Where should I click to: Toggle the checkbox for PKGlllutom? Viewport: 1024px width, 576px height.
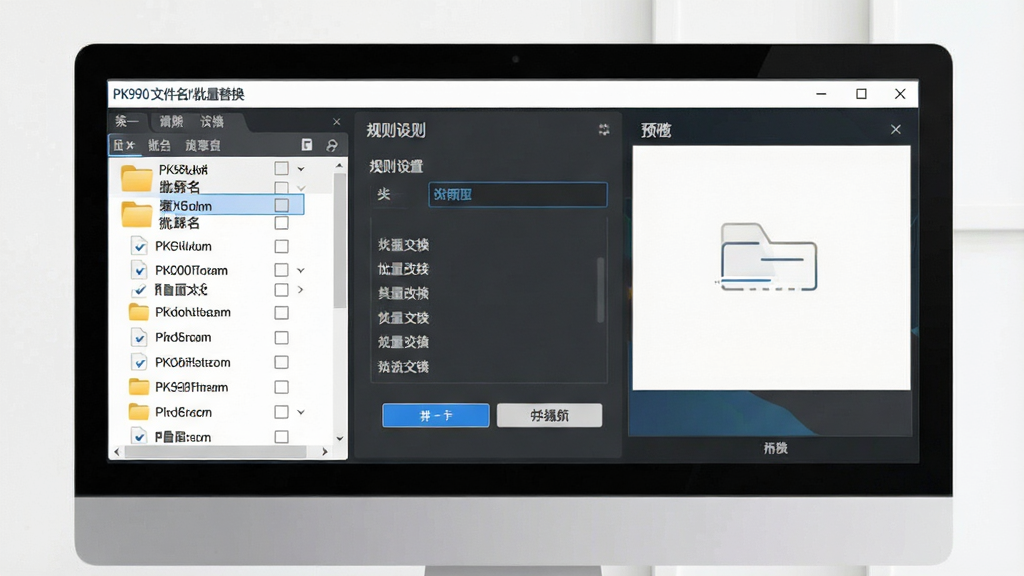click(281, 246)
